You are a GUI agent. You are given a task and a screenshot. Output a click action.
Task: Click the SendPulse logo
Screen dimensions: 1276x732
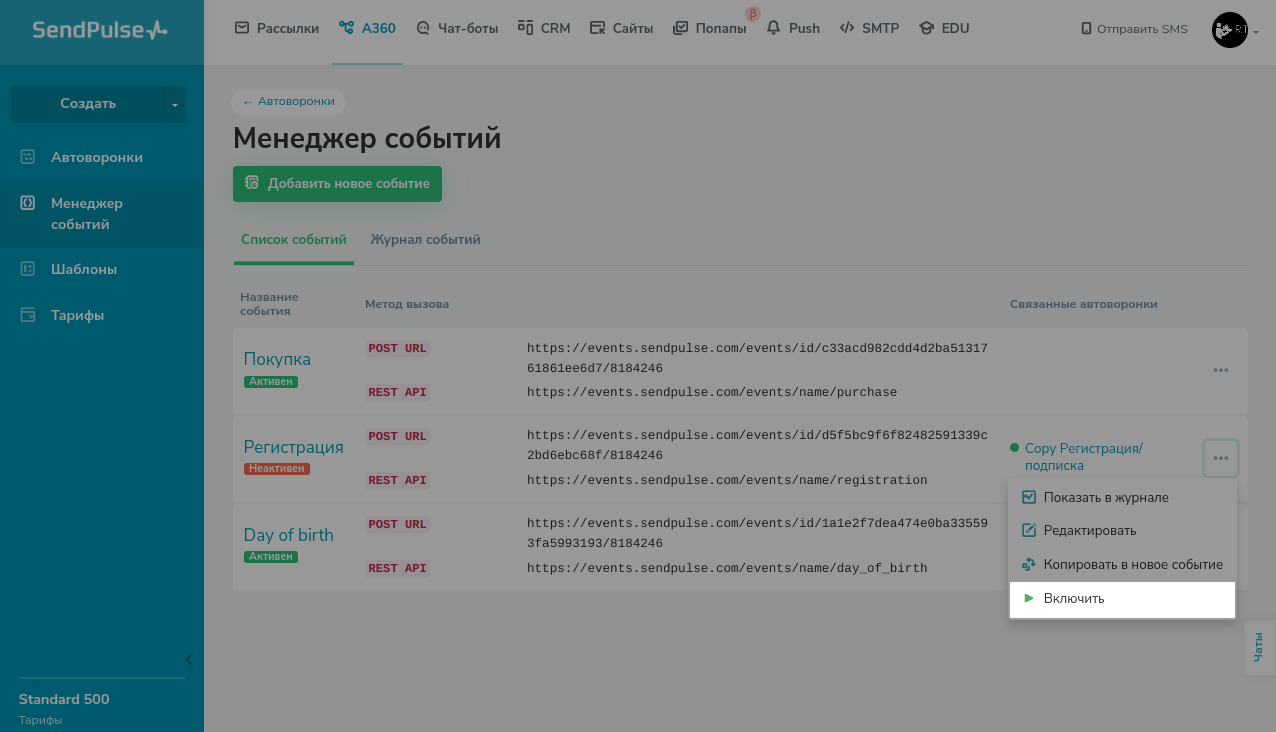100,30
